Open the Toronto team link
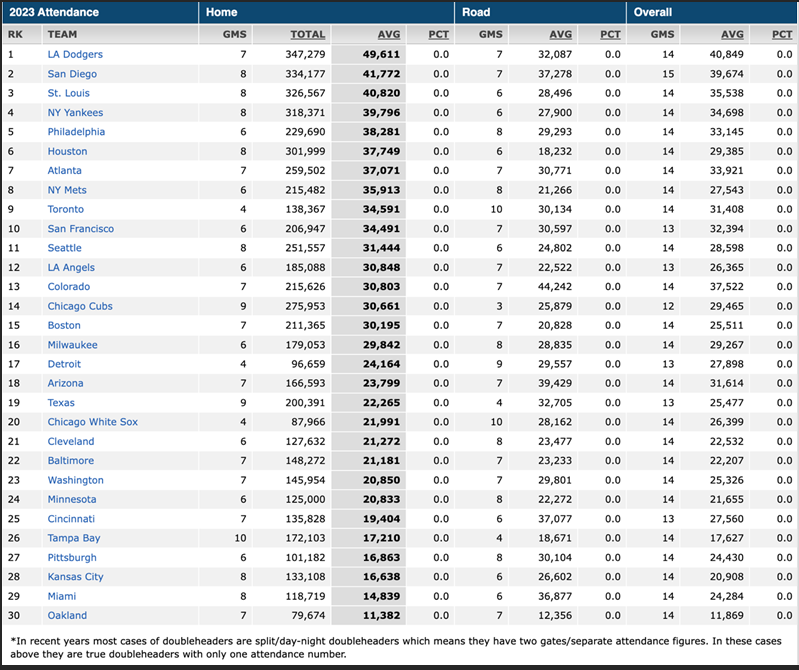799x670 pixels. (x=65, y=209)
